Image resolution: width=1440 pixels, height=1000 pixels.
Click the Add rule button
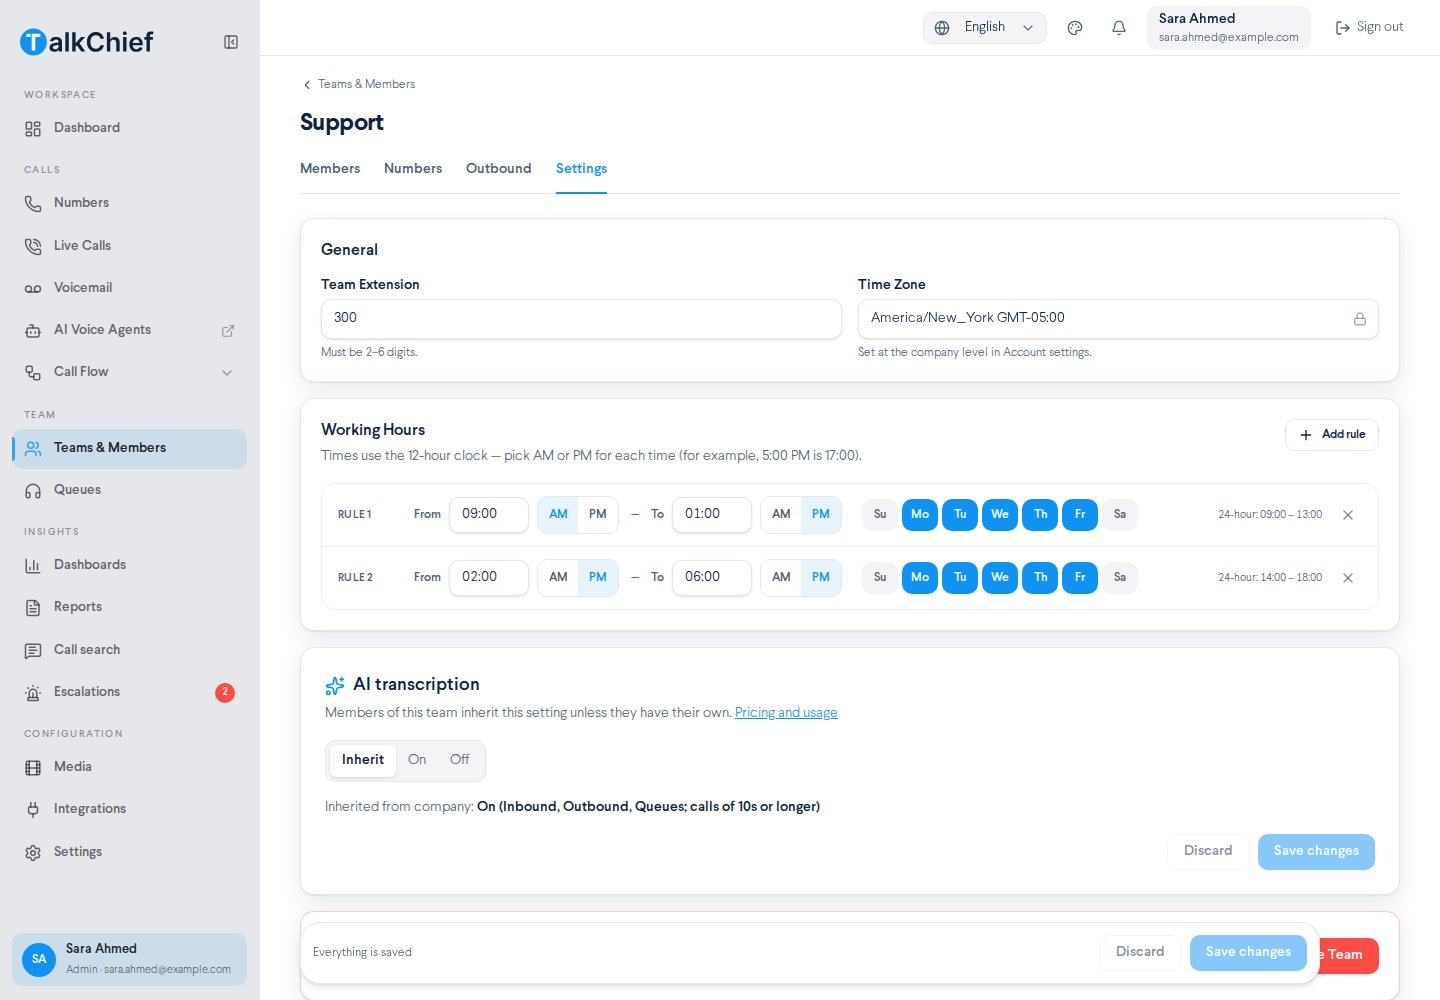click(x=1331, y=435)
